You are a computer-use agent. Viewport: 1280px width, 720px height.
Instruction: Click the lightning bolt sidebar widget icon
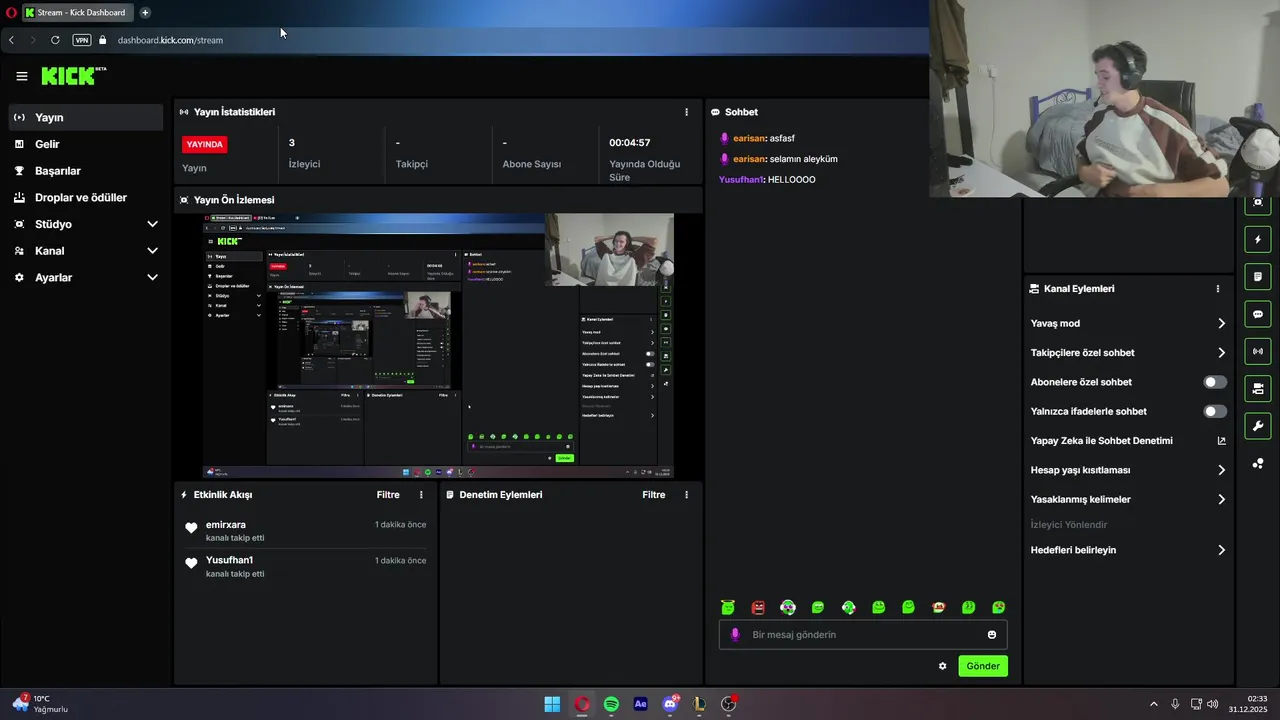click(1258, 240)
